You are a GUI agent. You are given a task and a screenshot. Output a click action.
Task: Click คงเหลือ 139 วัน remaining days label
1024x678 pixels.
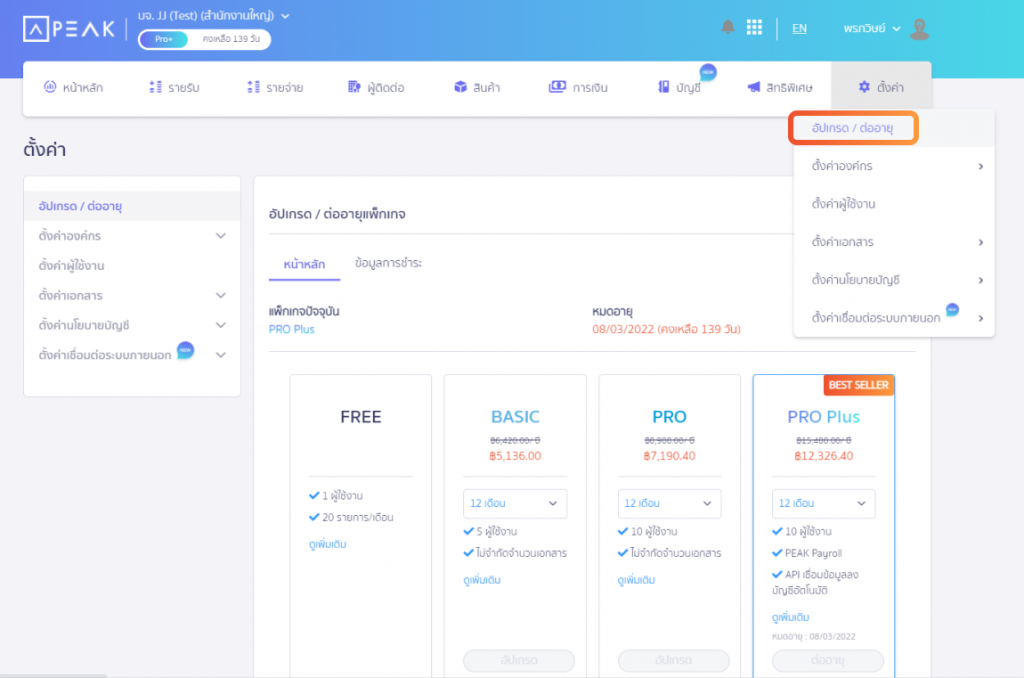point(231,39)
